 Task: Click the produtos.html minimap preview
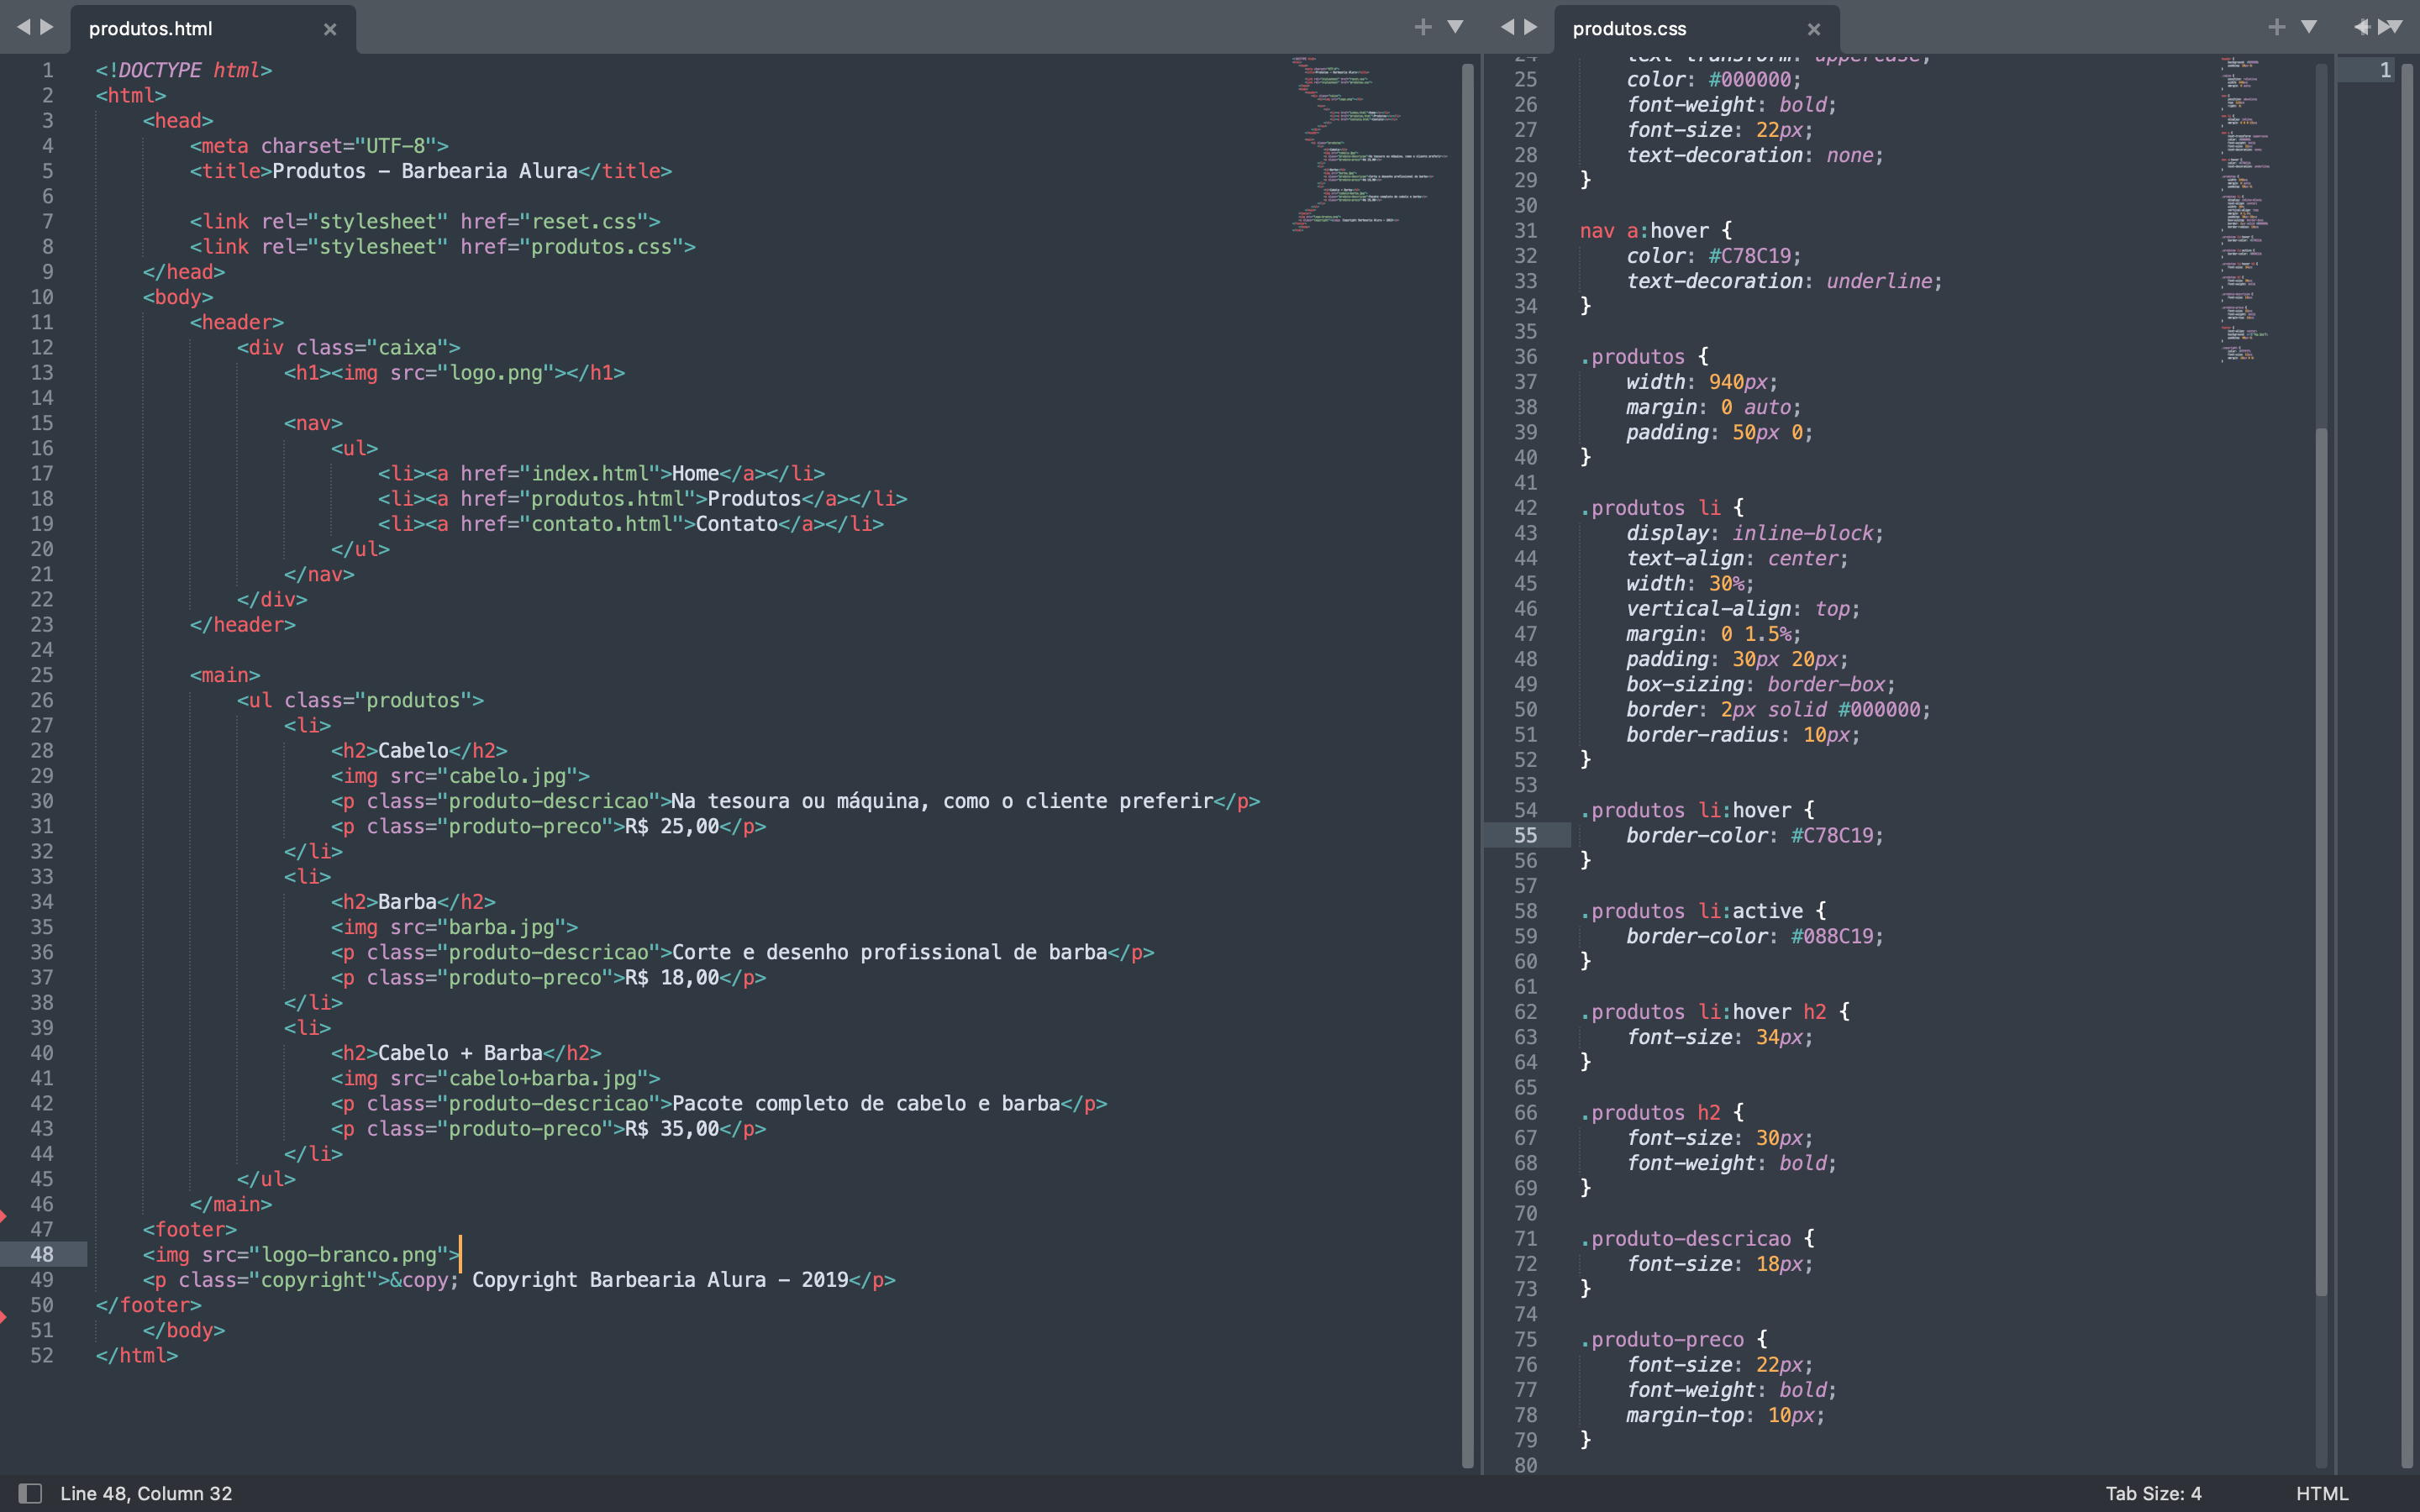pos(1369,144)
